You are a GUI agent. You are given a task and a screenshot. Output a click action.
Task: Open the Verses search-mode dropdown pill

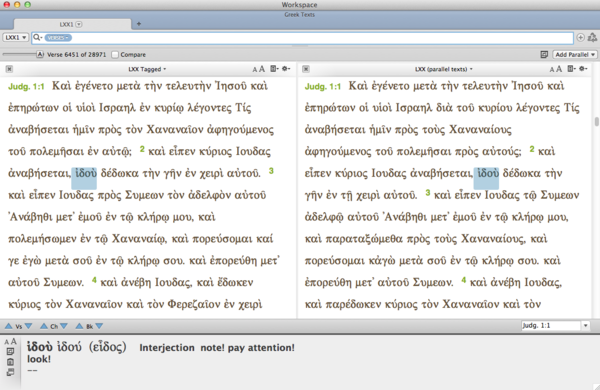(58, 38)
